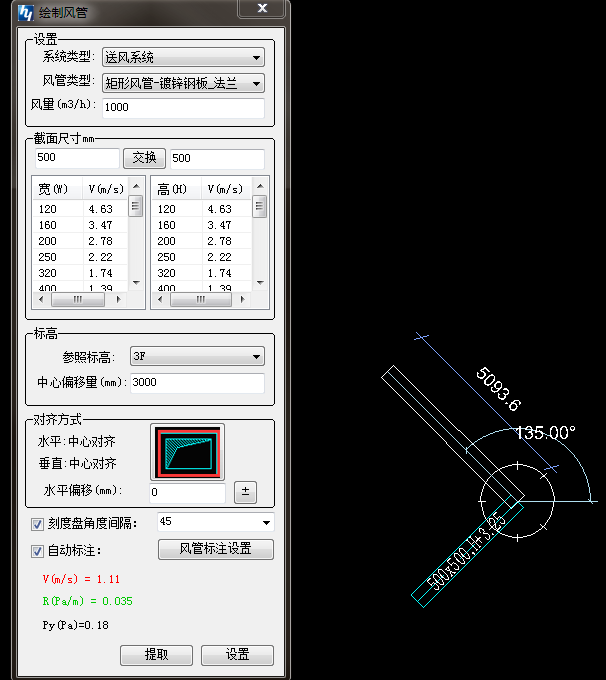Click the 高(H) column header

click(x=177, y=189)
